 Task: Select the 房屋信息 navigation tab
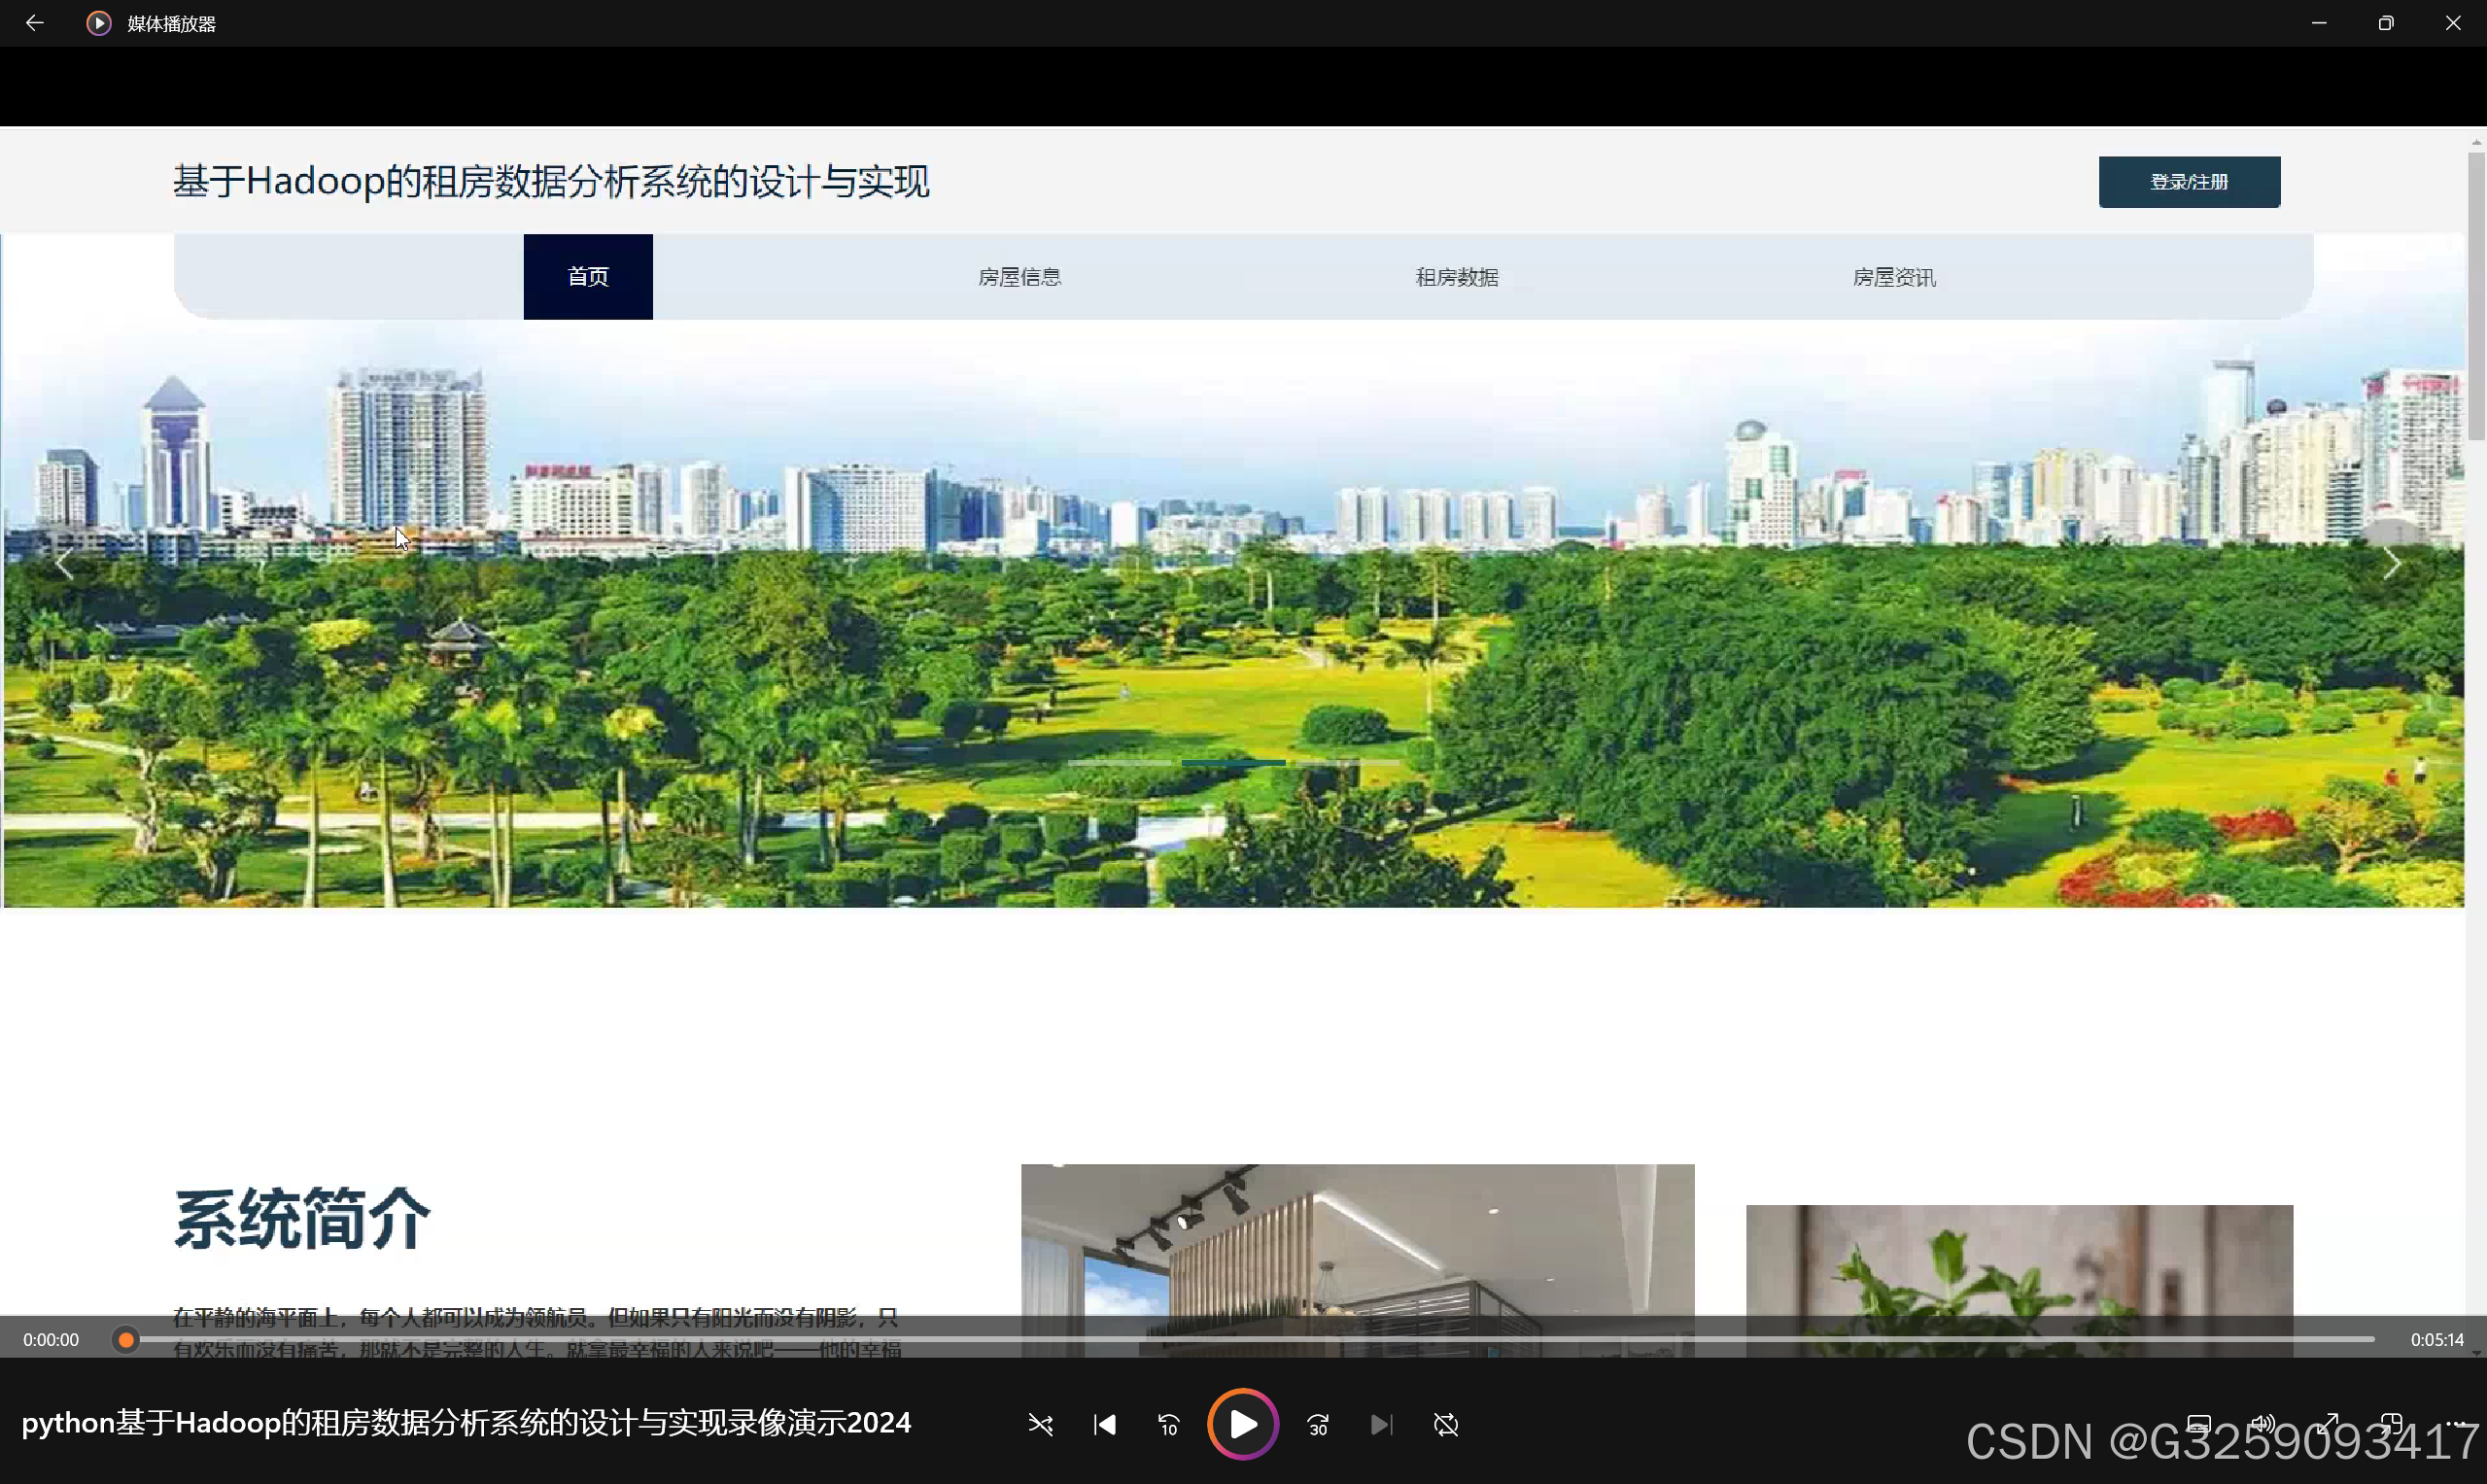pyautogui.click(x=1019, y=277)
